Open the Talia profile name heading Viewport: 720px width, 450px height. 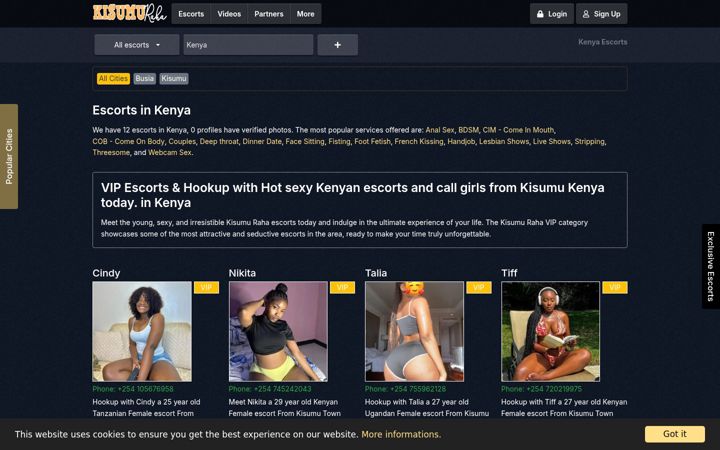[x=376, y=273]
